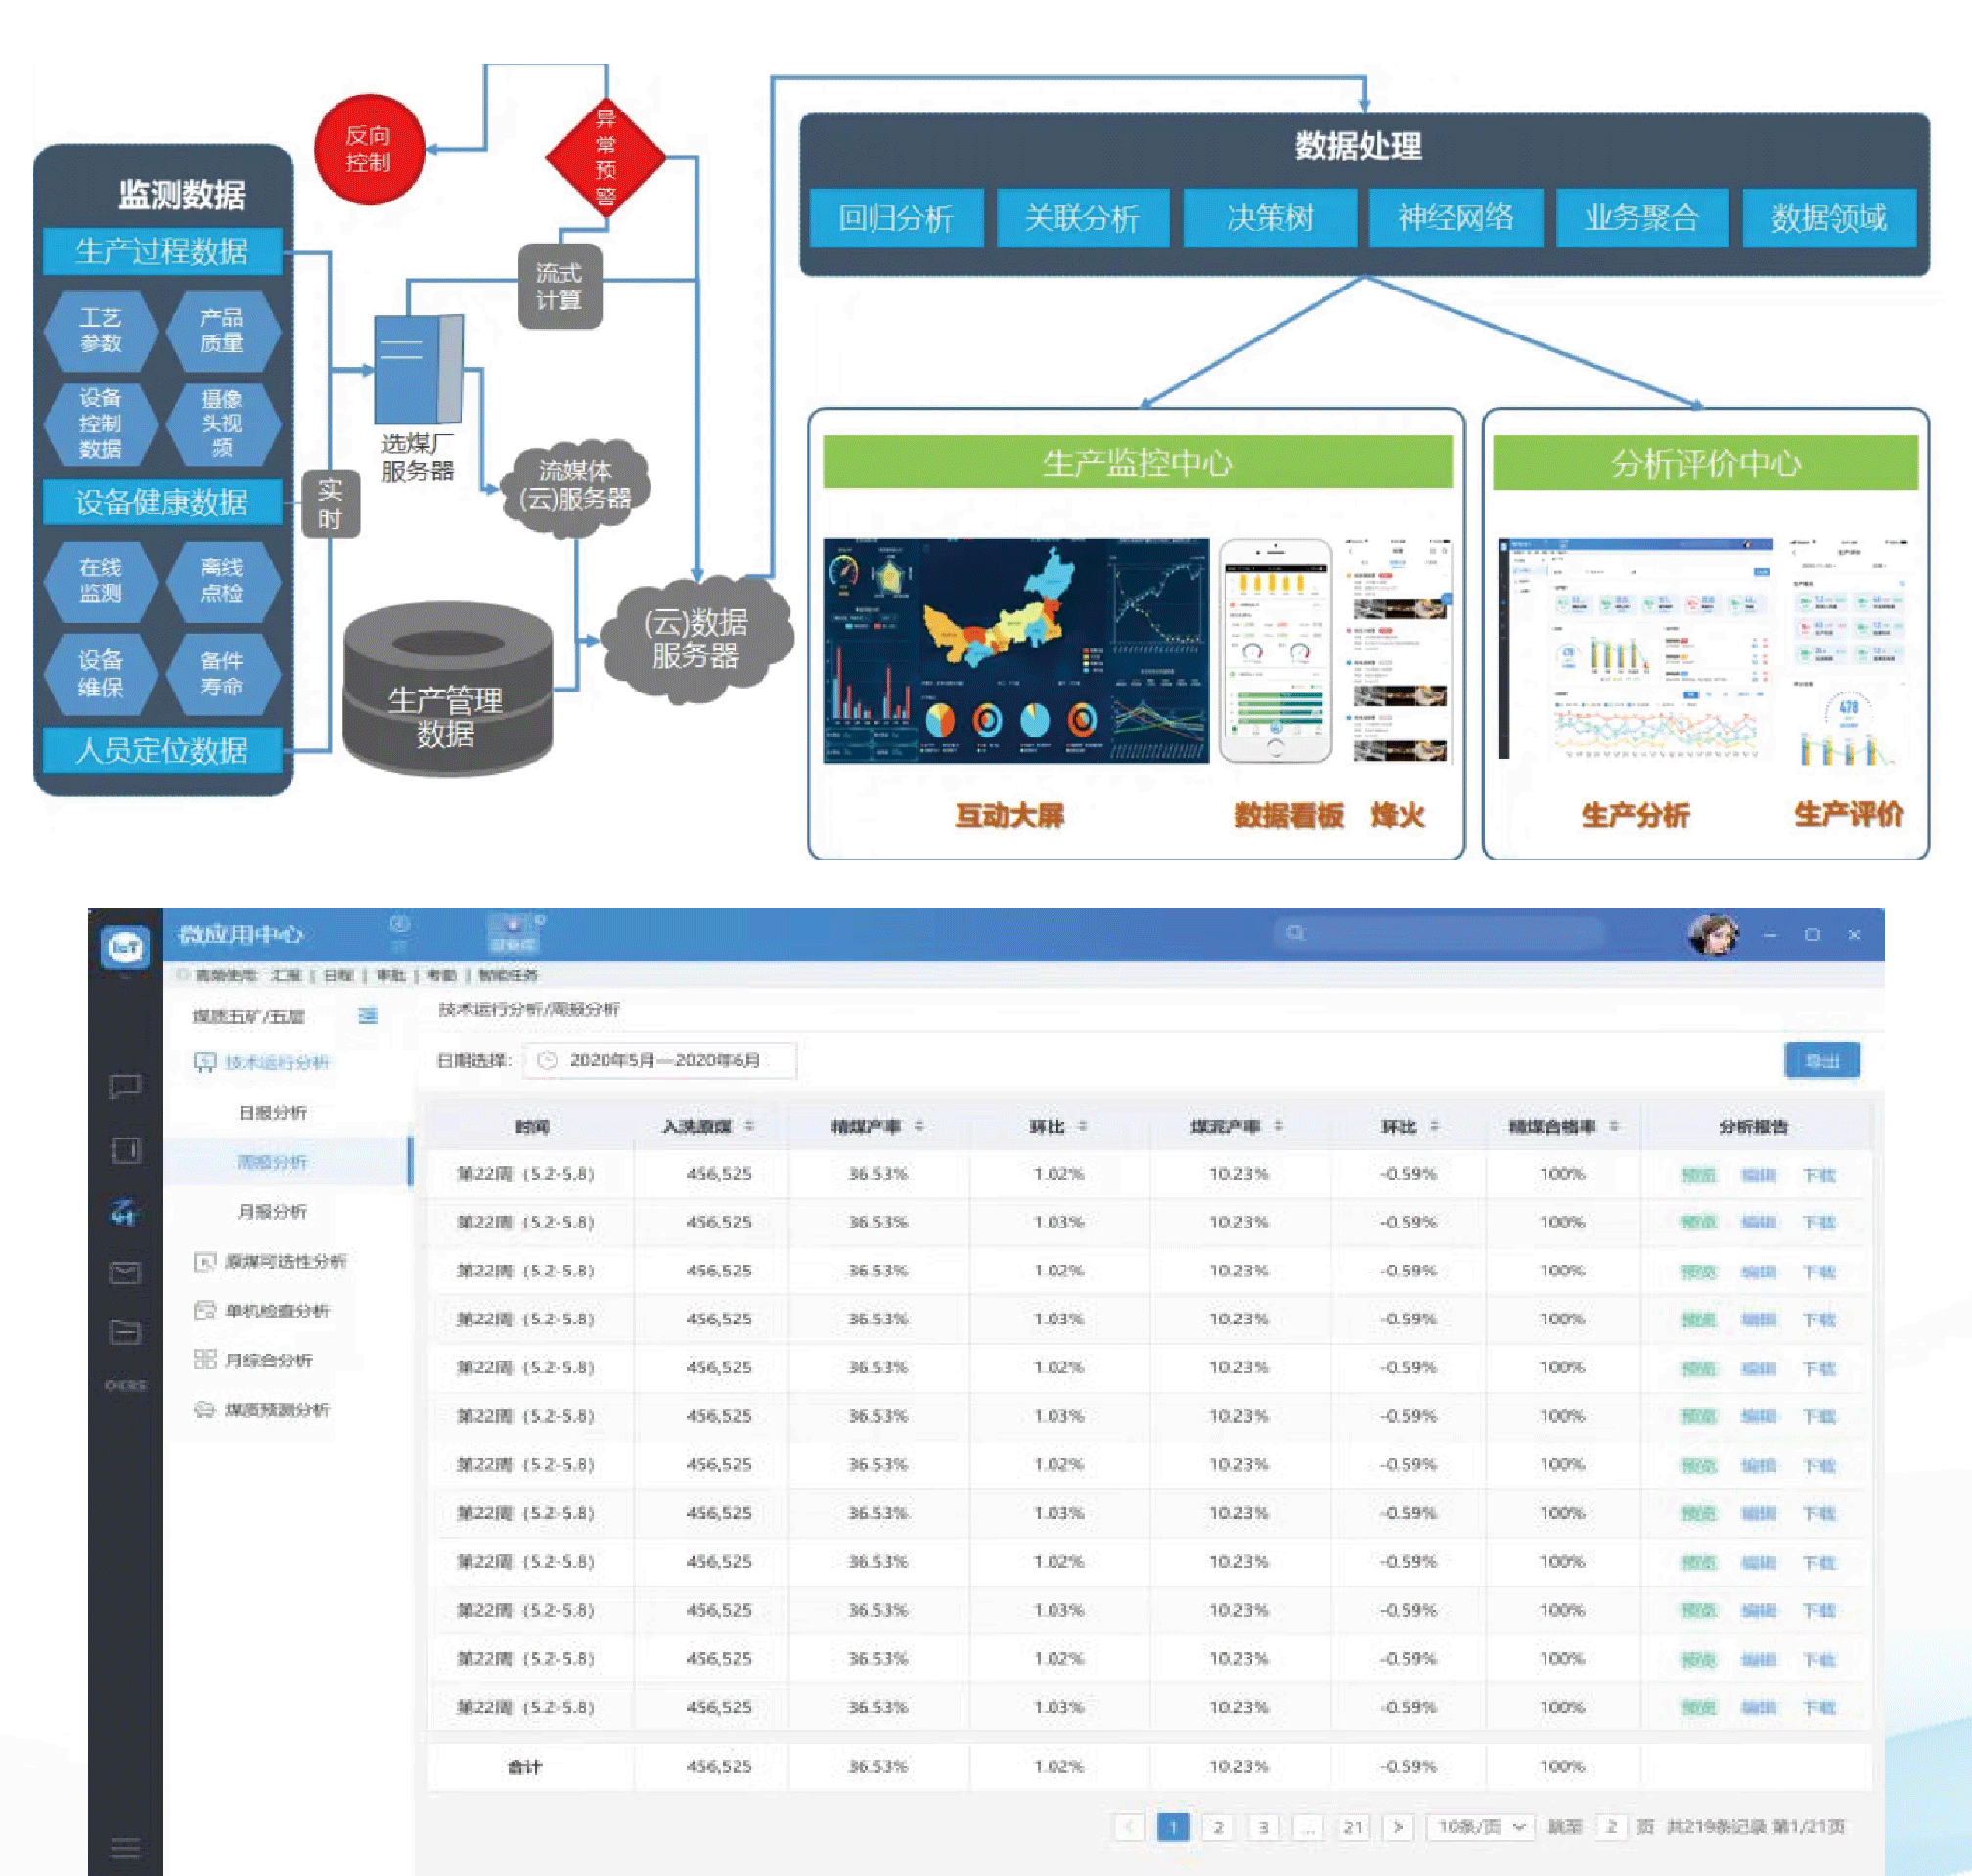
Task: Click the title bar search field
Action: coord(1440,933)
